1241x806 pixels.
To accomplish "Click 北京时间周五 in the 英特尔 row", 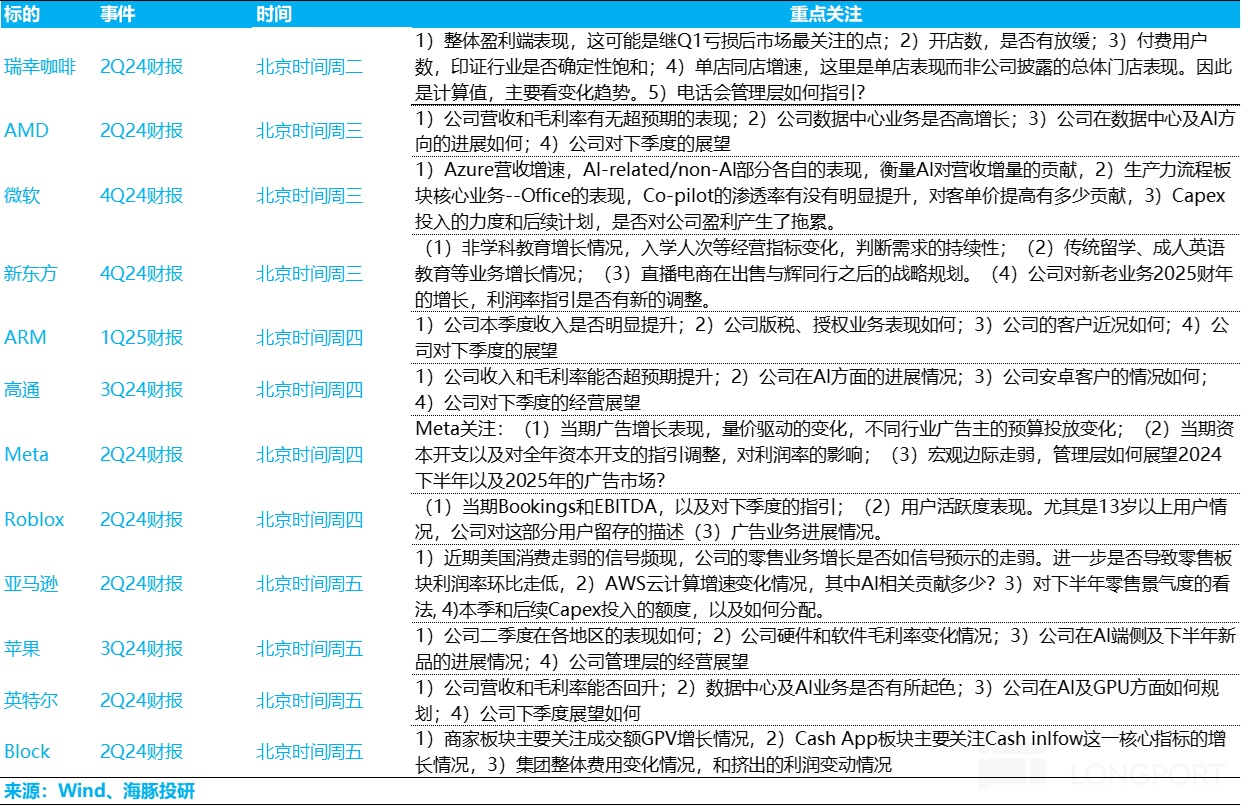I will (310, 699).
